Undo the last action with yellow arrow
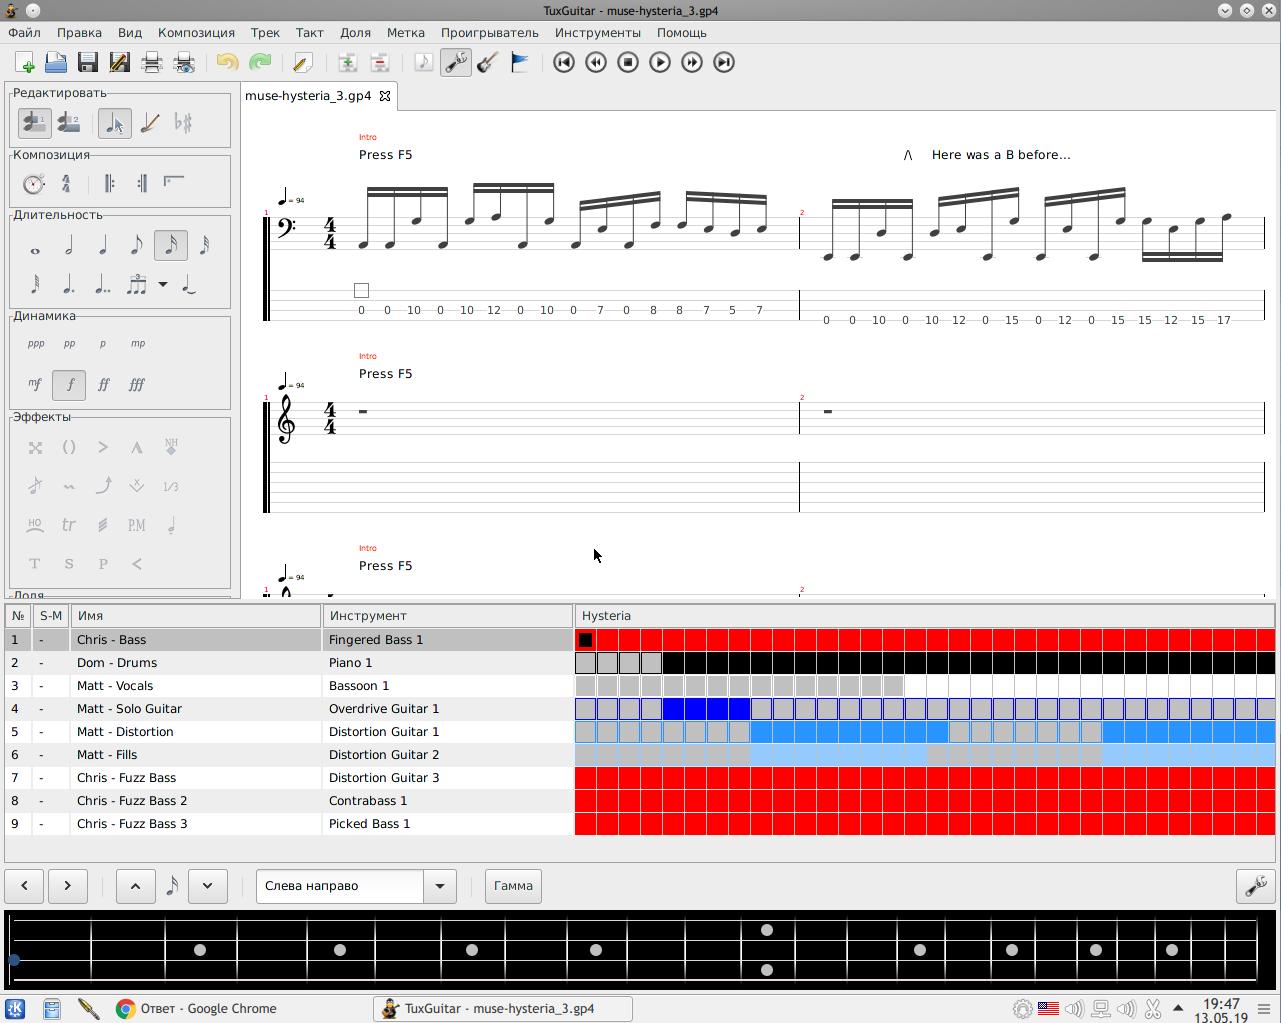The width and height of the screenshot is (1281, 1023). (227, 62)
